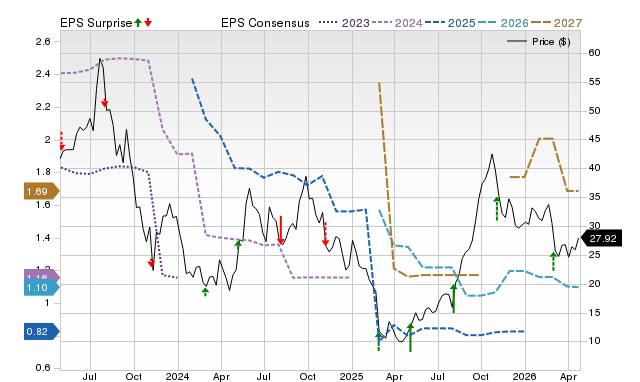This screenshot has width=640, height=382.
Task: Click the 2024 label on the time axis
Action: coord(178,376)
